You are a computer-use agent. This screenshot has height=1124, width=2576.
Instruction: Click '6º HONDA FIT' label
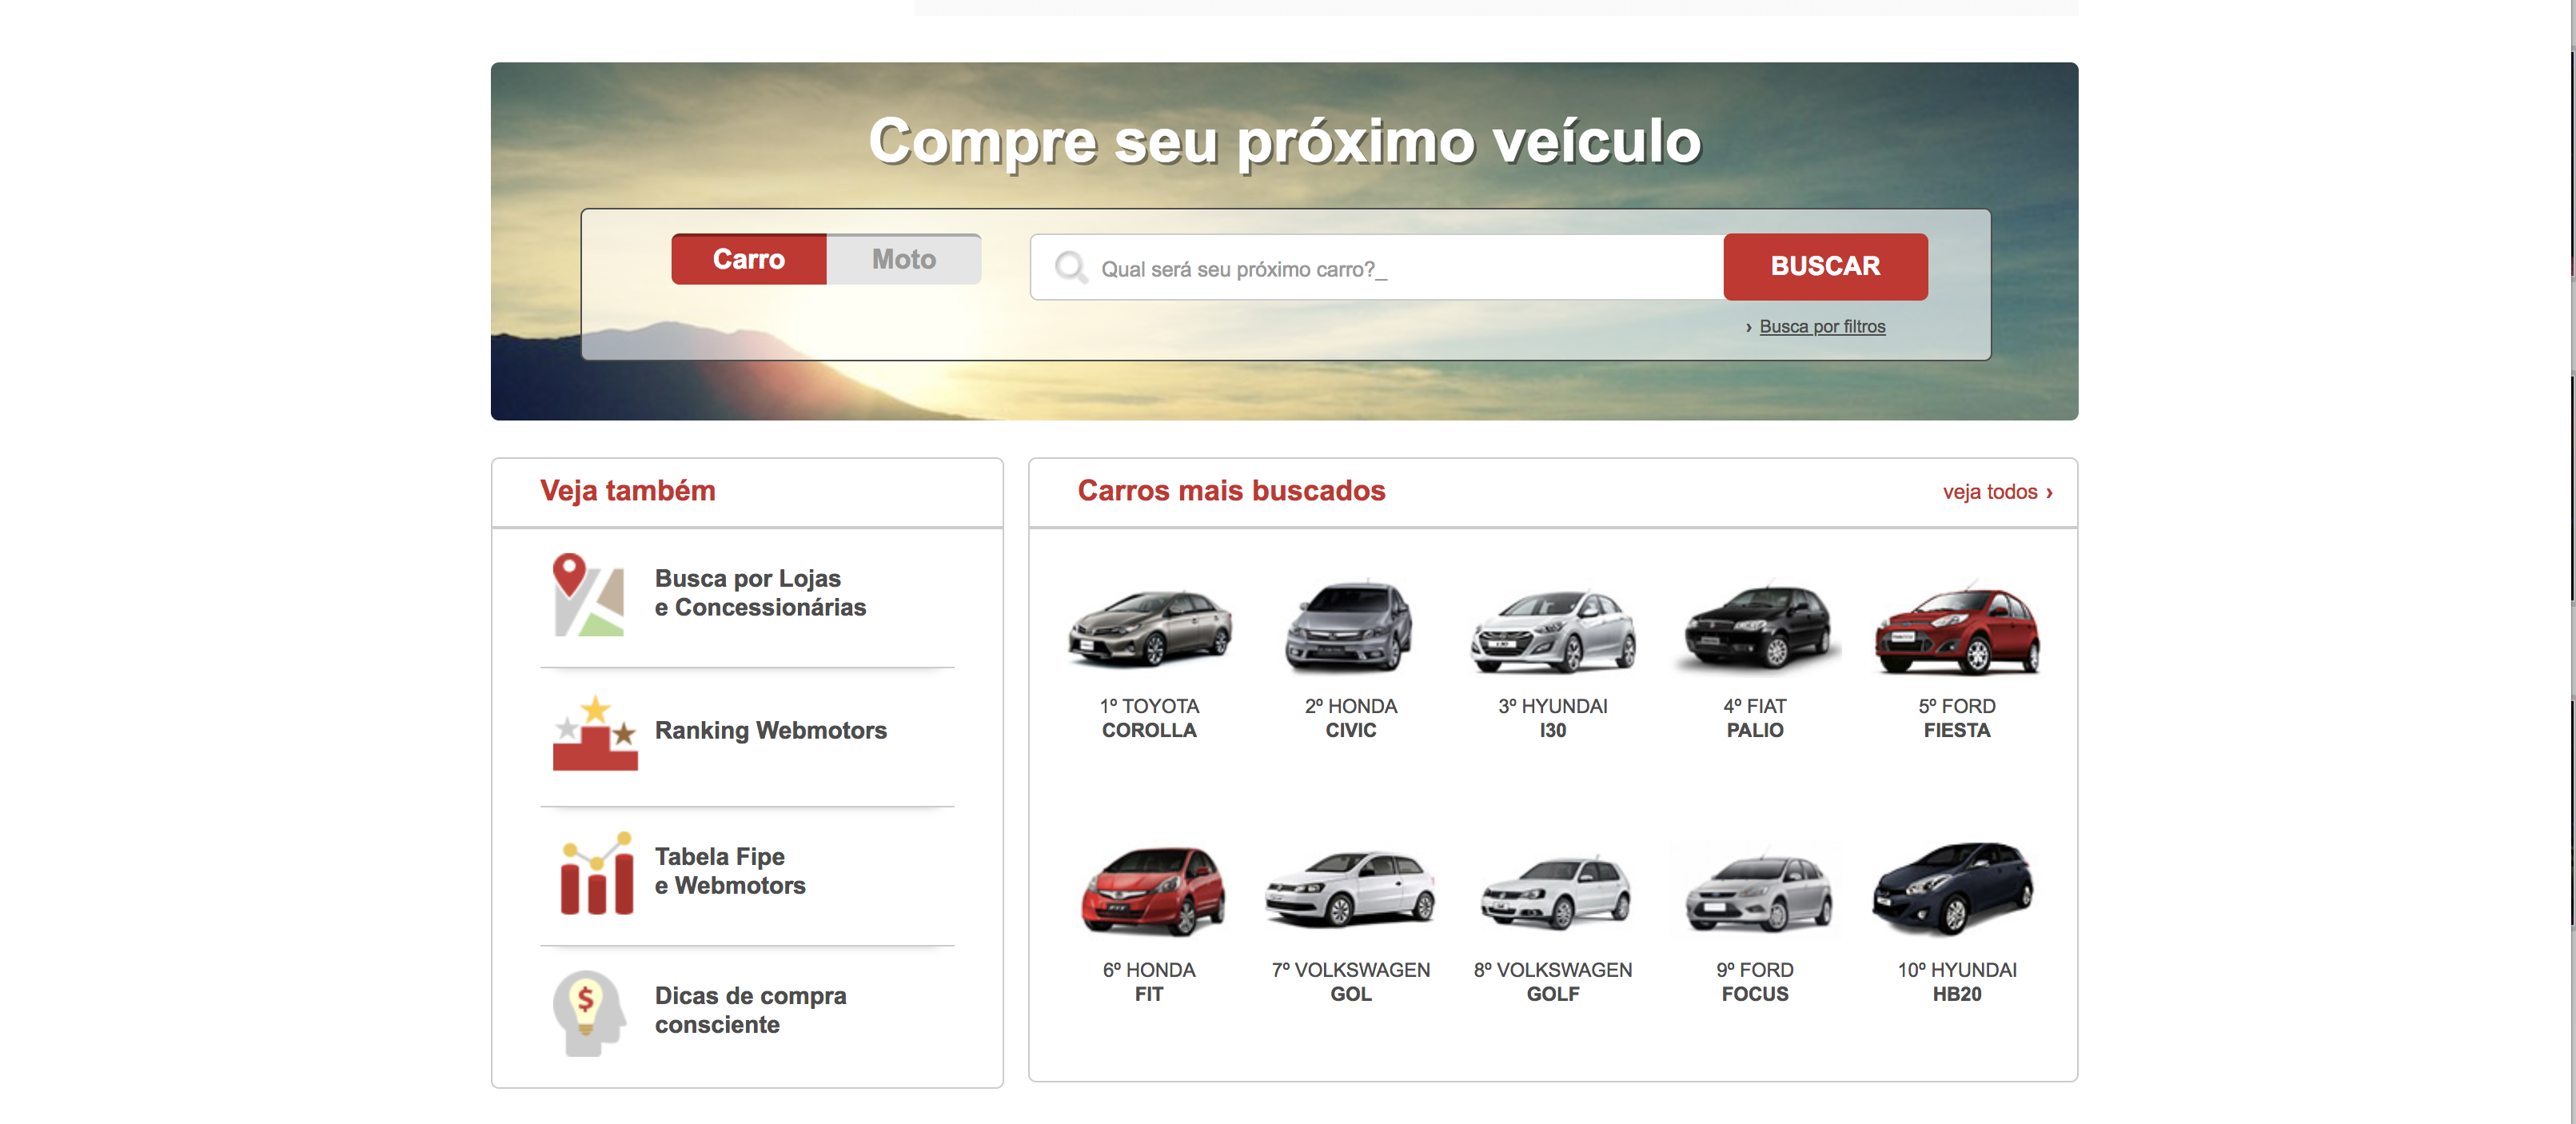pyautogui.click(x=1148, y=982)
